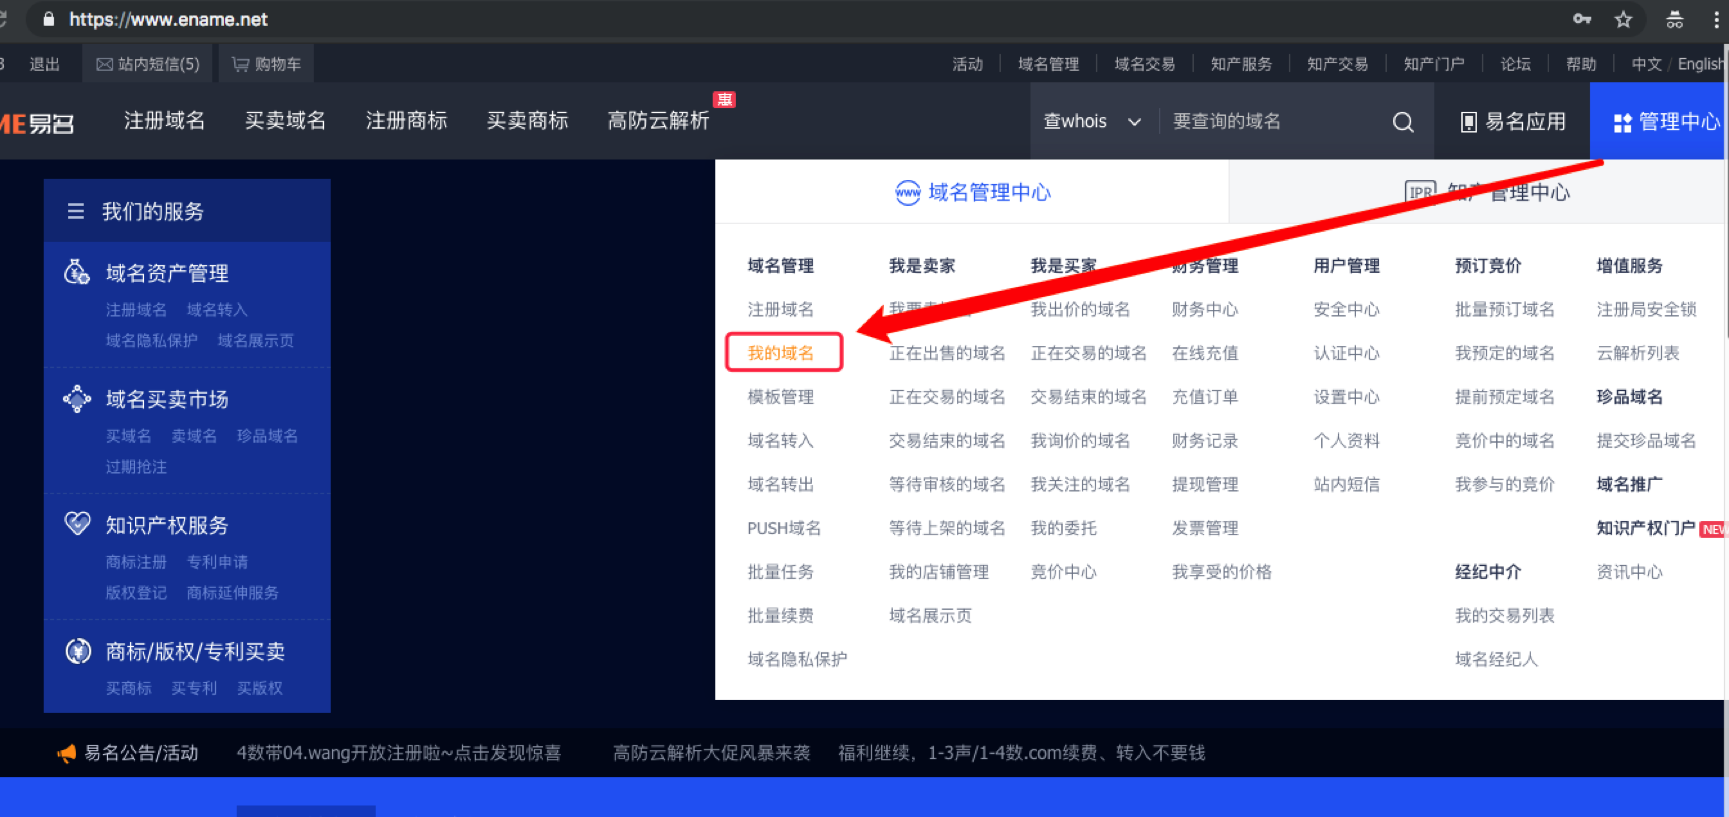Screen dimensions: 1729x817
Task: Click 退出 to log out
Action: [x=44, y=64]
